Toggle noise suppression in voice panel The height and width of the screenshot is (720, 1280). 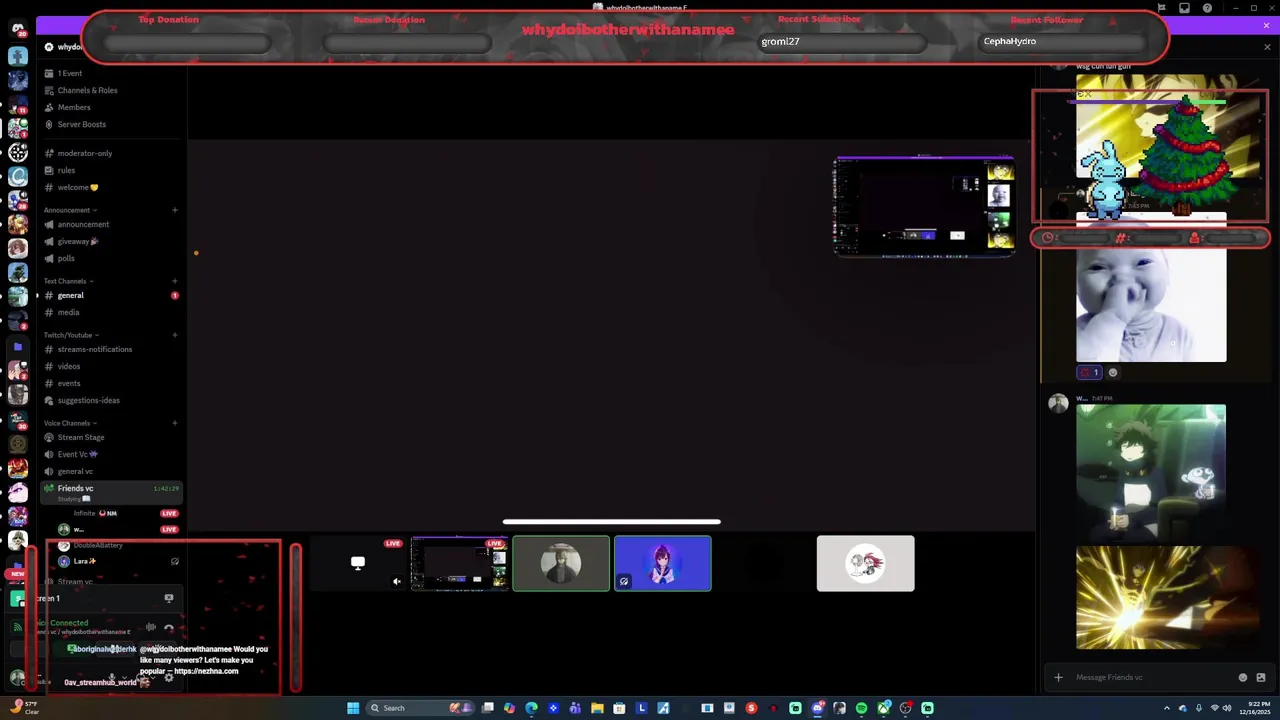150,628
